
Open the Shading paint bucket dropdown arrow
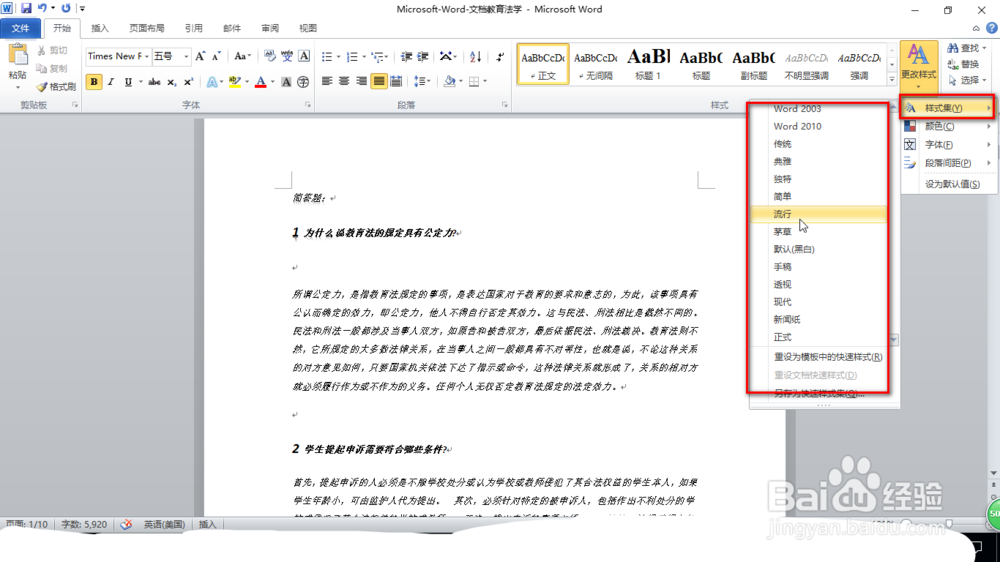point(460,81)
